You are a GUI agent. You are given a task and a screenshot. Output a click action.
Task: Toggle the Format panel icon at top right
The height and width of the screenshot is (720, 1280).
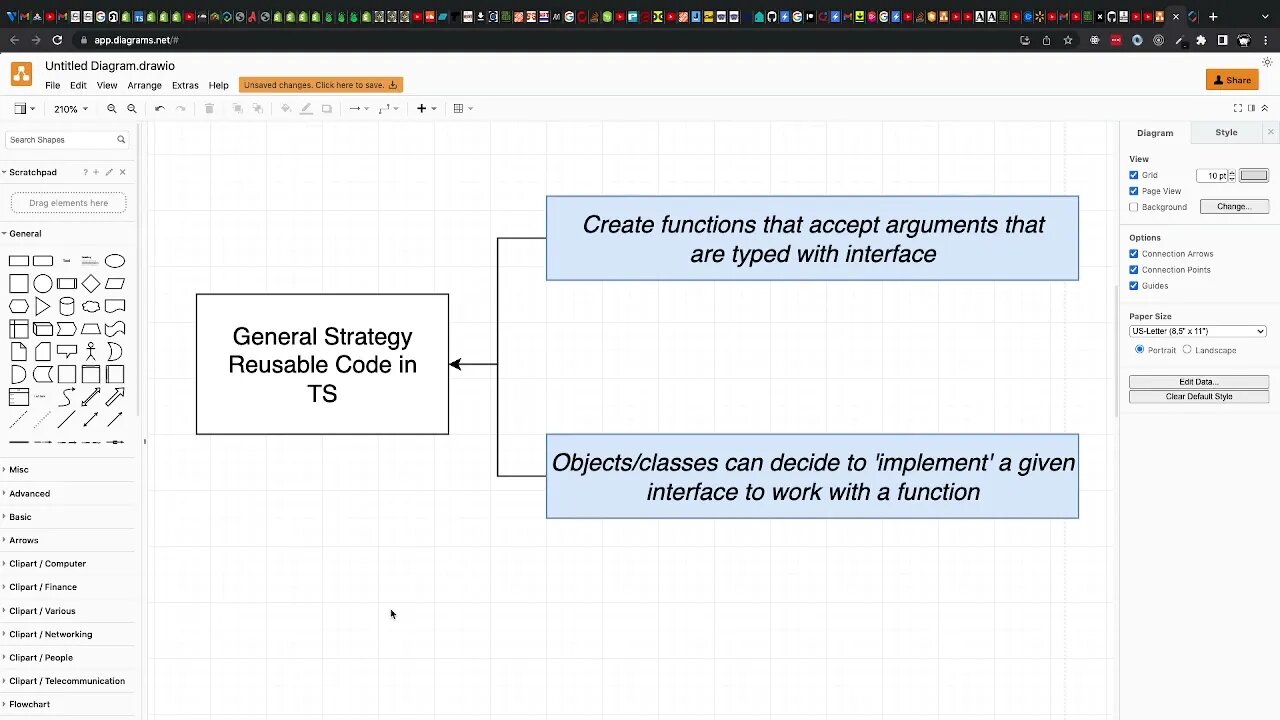pos(1251,108)
